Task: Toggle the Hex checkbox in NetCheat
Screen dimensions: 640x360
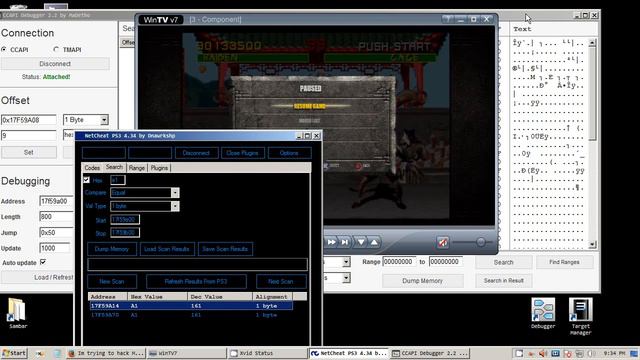Action: pyautogui.click(x=87, y=180)
